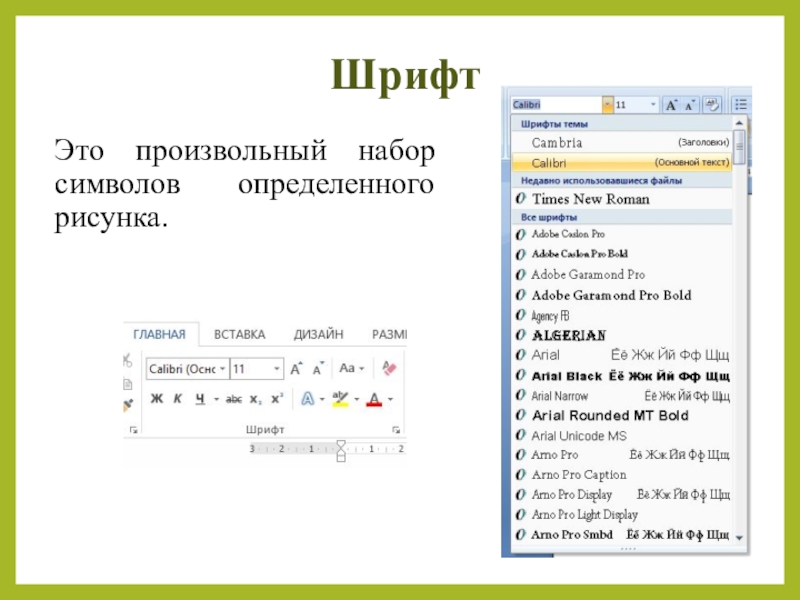This screenshot has height=600, width=800.
Task: Click font list scroll down arrow
Action: pos(739,538)
